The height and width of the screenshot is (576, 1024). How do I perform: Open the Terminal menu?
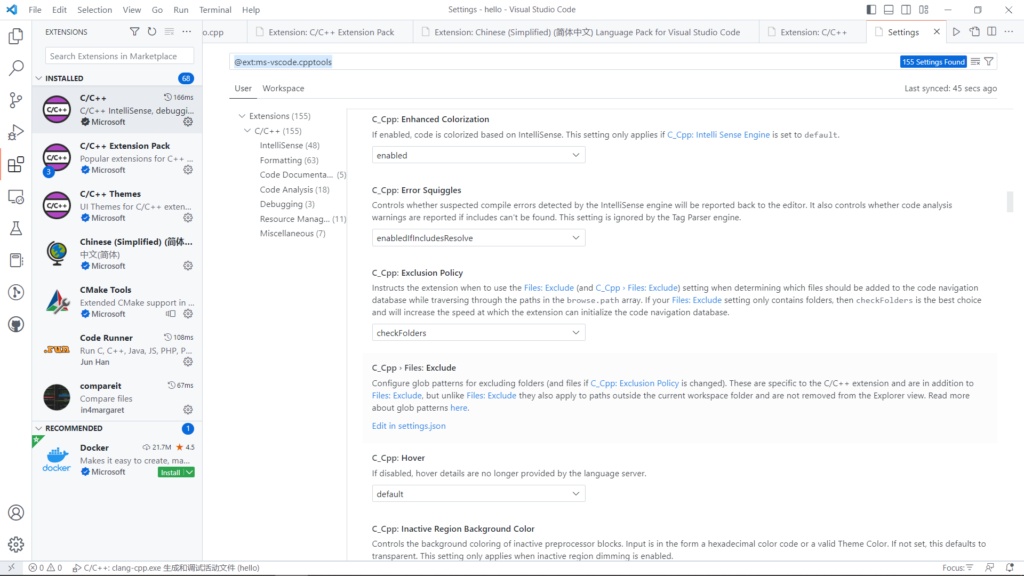point(215,9)
